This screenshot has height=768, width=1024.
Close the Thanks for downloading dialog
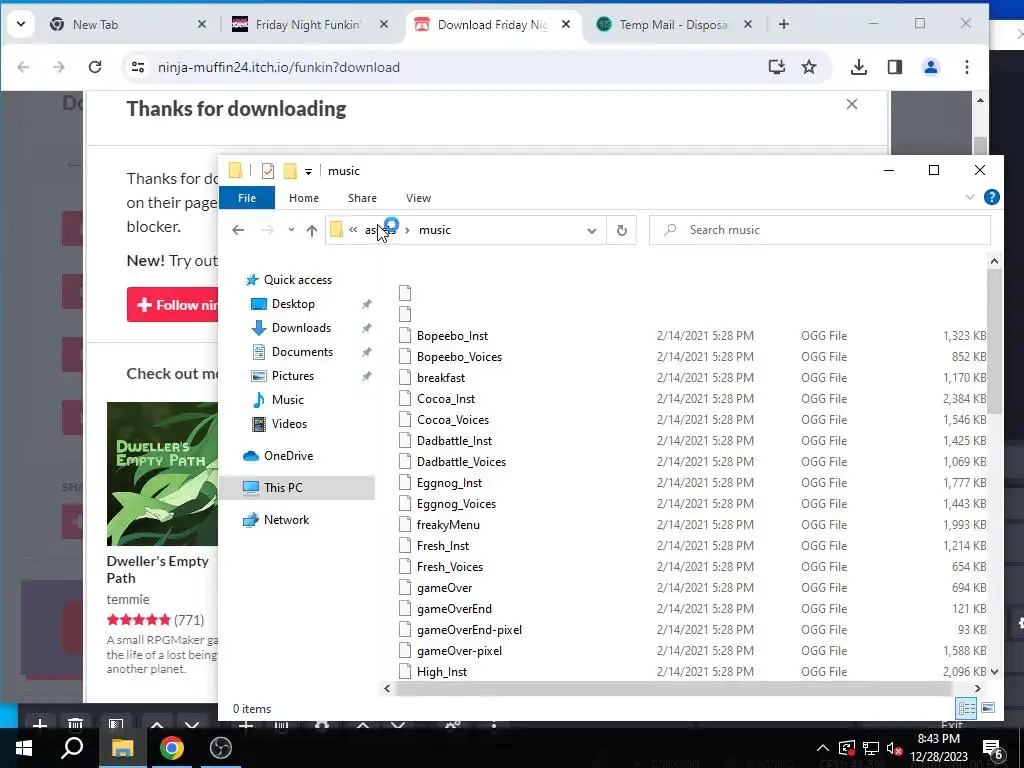click(x=852, y=104)
